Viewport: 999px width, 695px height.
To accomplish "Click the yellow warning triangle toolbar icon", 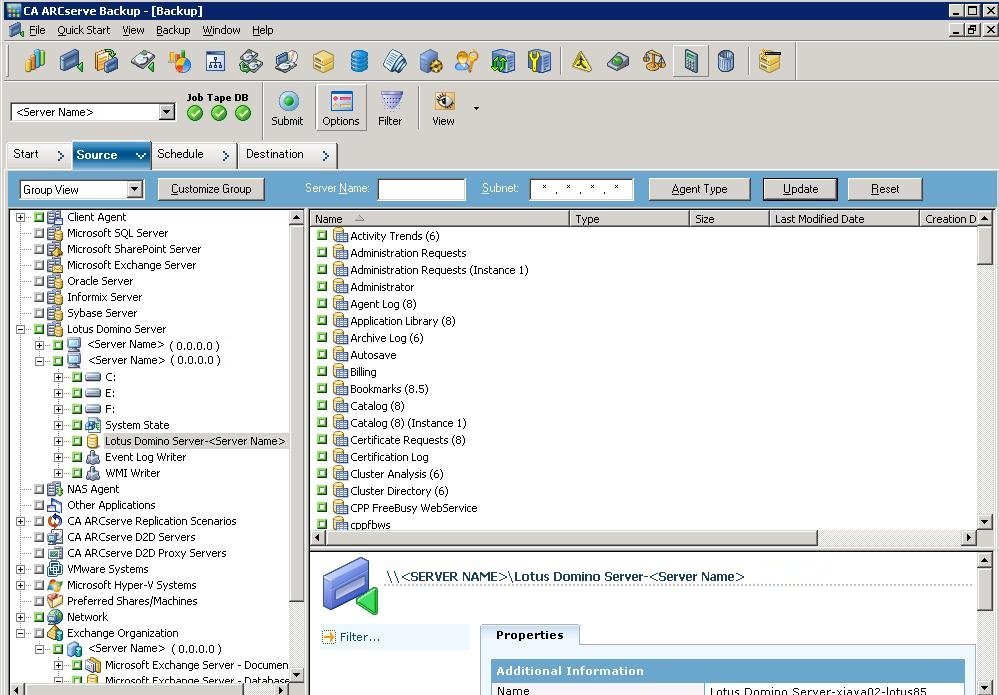I will [582, 62].
